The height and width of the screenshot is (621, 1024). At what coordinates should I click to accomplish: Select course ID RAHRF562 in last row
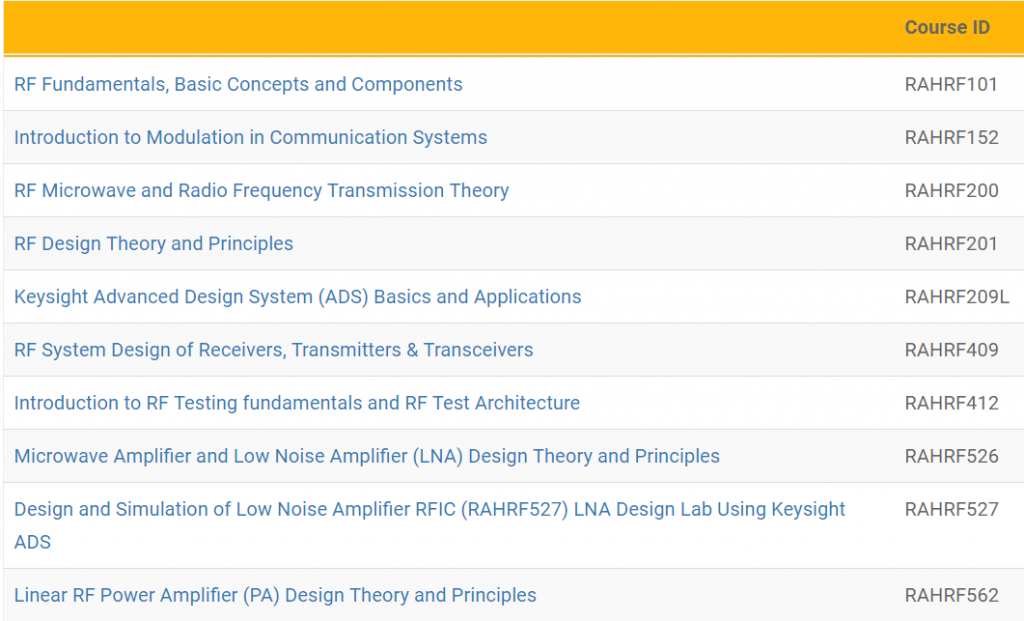tap(951, 596)
